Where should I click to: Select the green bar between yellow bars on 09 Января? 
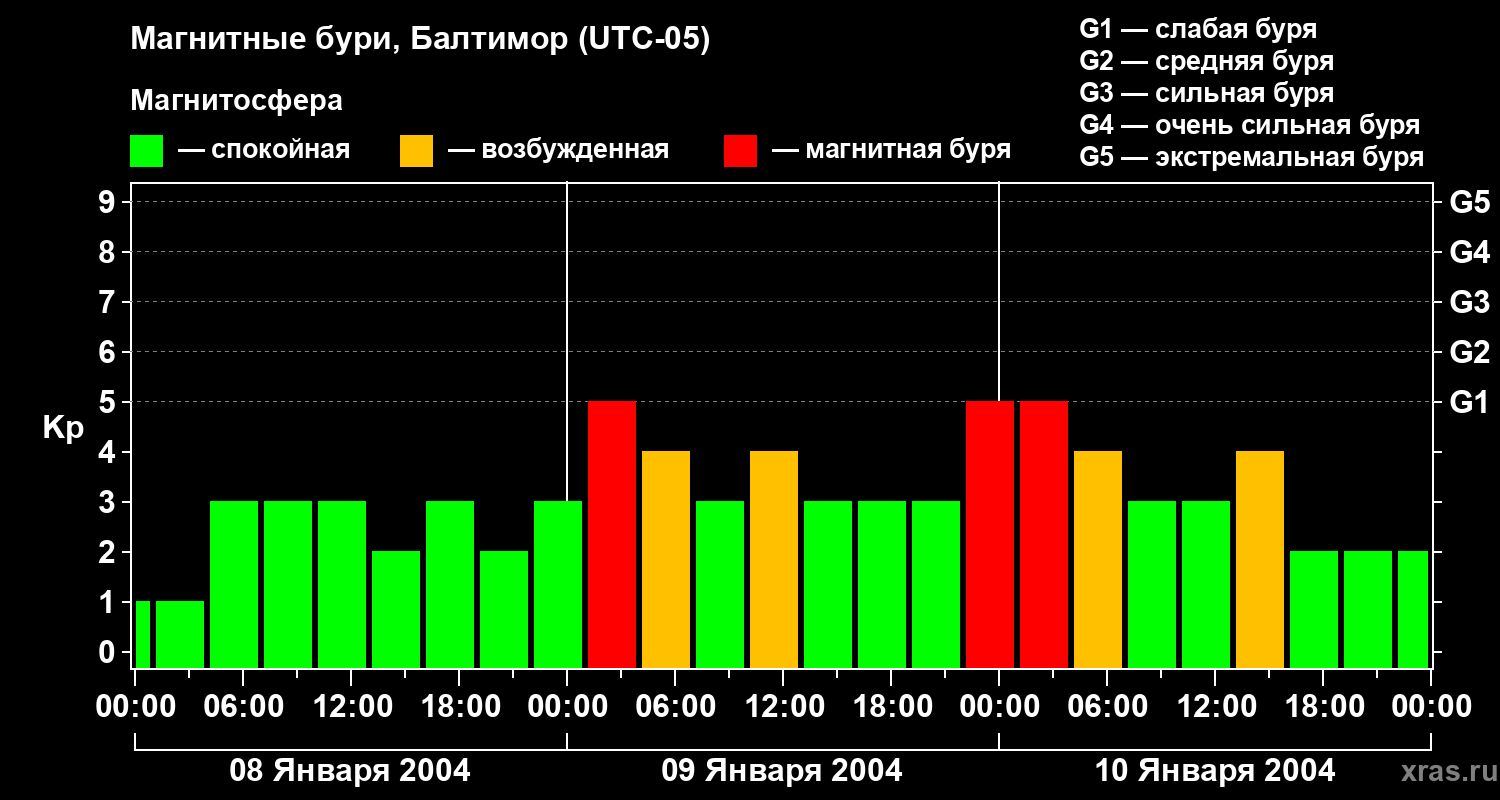(720, 585)
